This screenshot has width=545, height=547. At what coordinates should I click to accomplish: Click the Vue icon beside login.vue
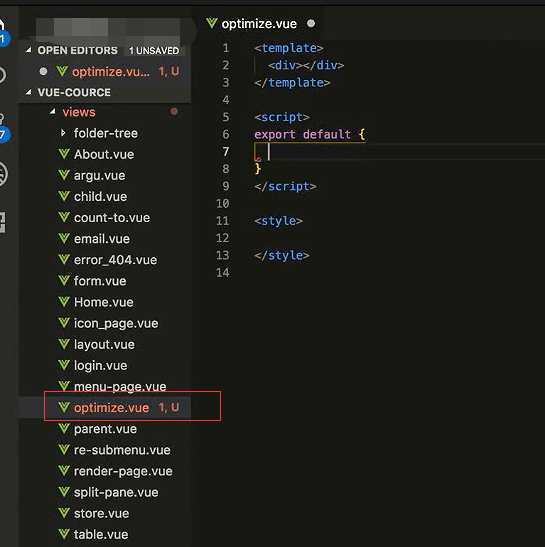tap(64, 365)
